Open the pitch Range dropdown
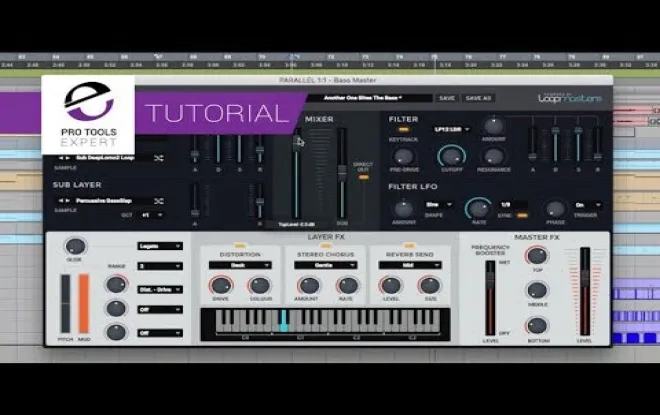The image size is (660, 415). [160, 266]
